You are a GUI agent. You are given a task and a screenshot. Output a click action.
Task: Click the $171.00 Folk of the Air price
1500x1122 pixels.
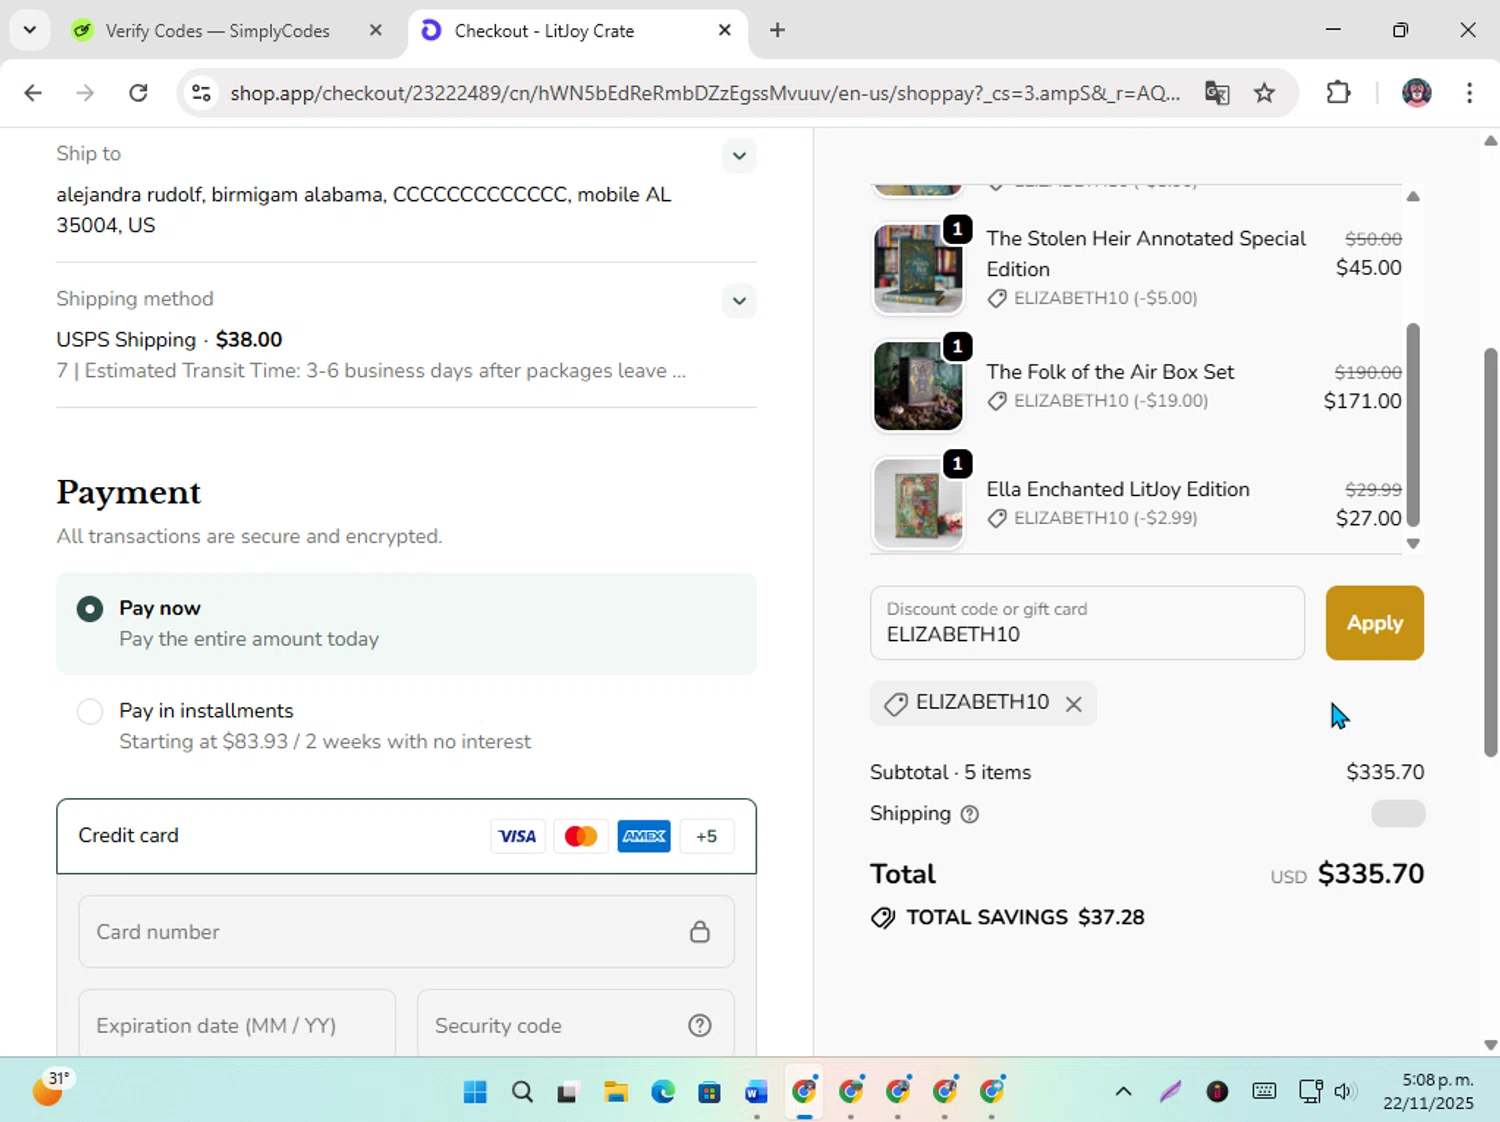1362,402
